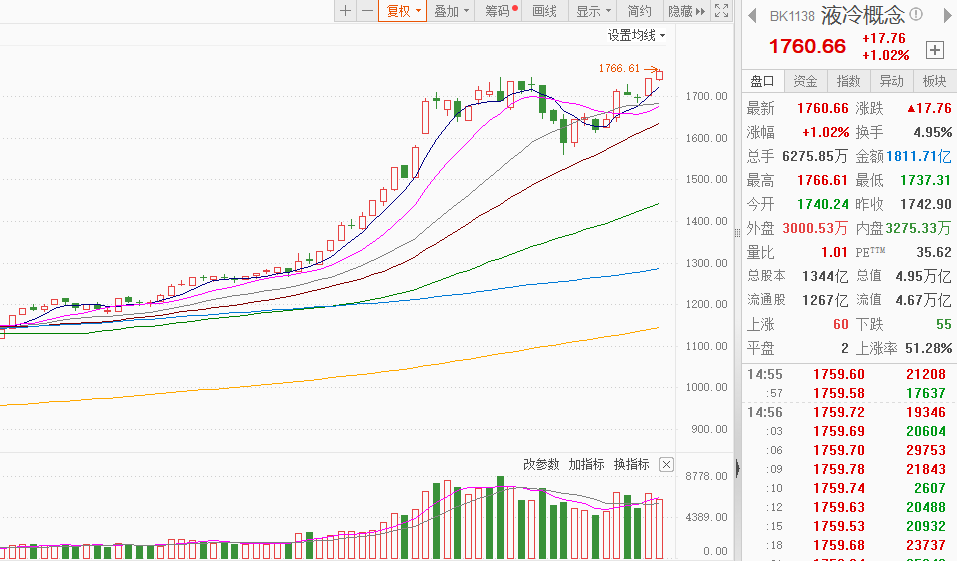Select the :18 tick row 1759.68

(849, 545)
